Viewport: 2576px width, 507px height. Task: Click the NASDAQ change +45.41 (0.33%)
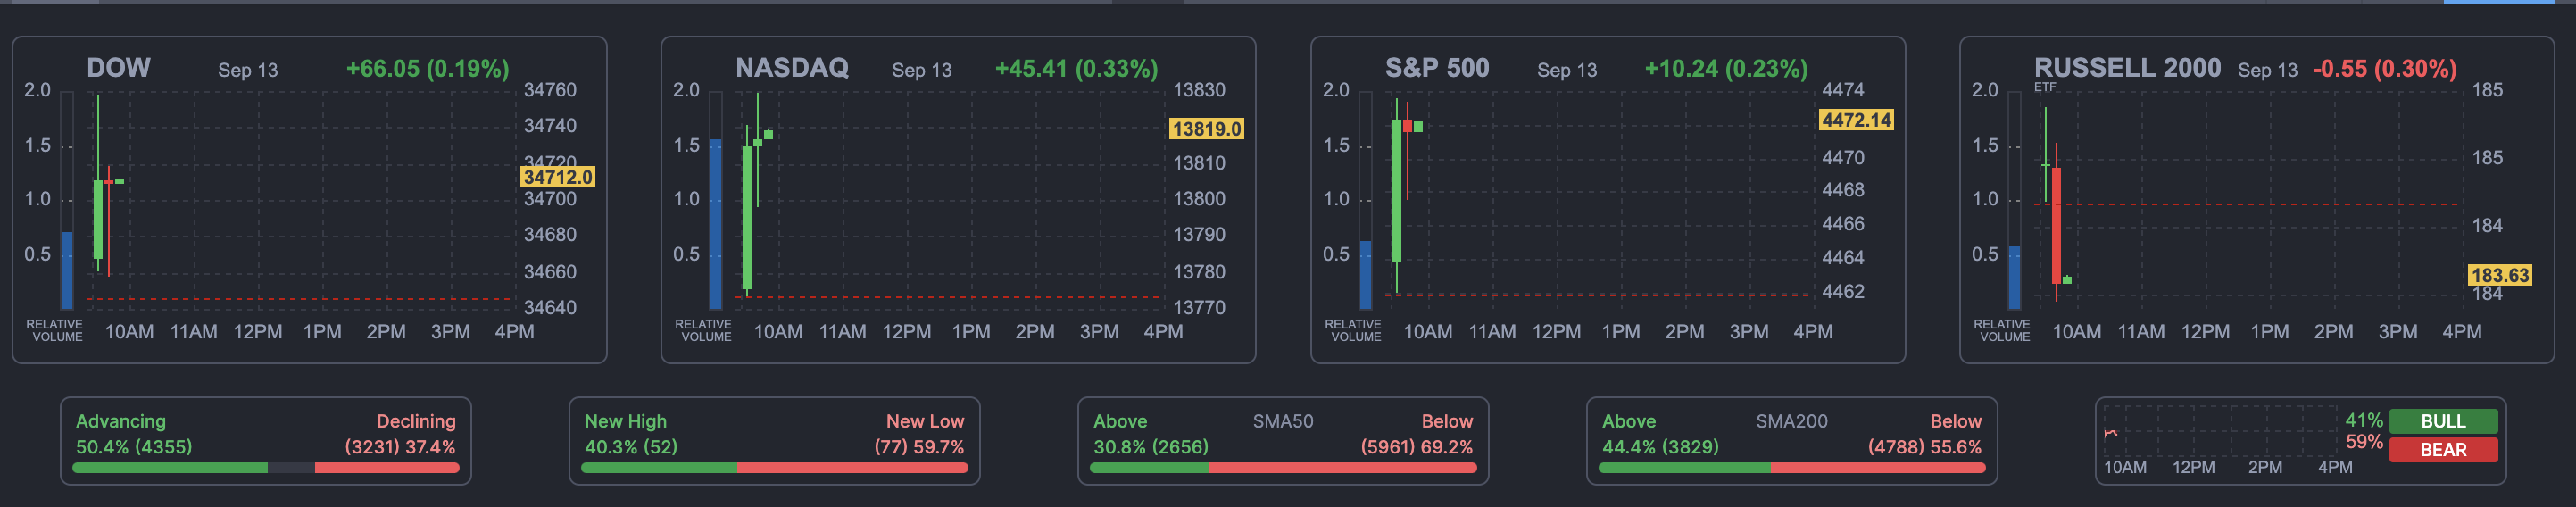click(x=1076, y=69)
